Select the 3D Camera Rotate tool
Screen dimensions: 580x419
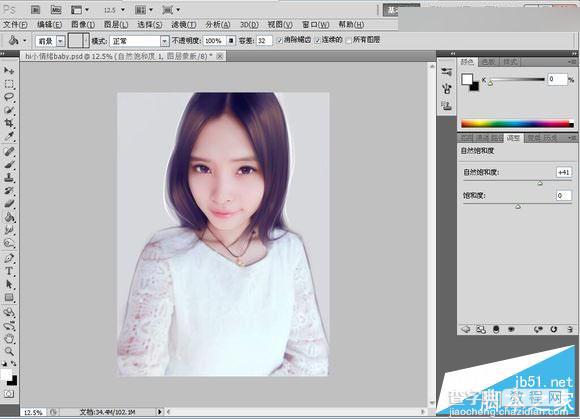[9, 326]
